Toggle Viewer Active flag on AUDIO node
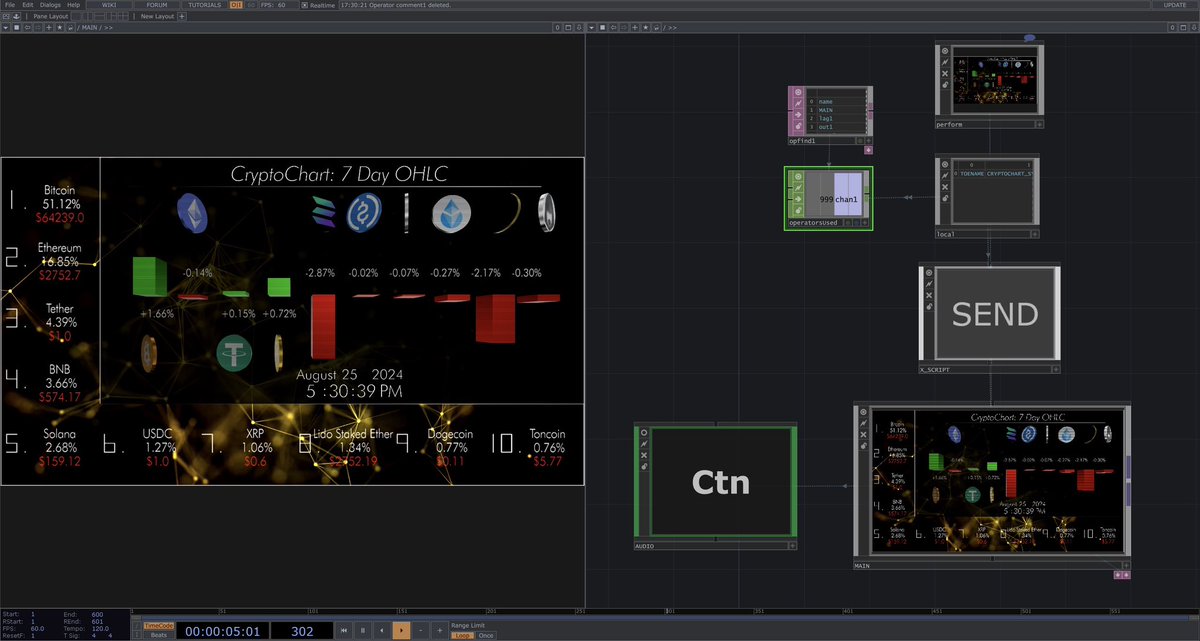 644,432
